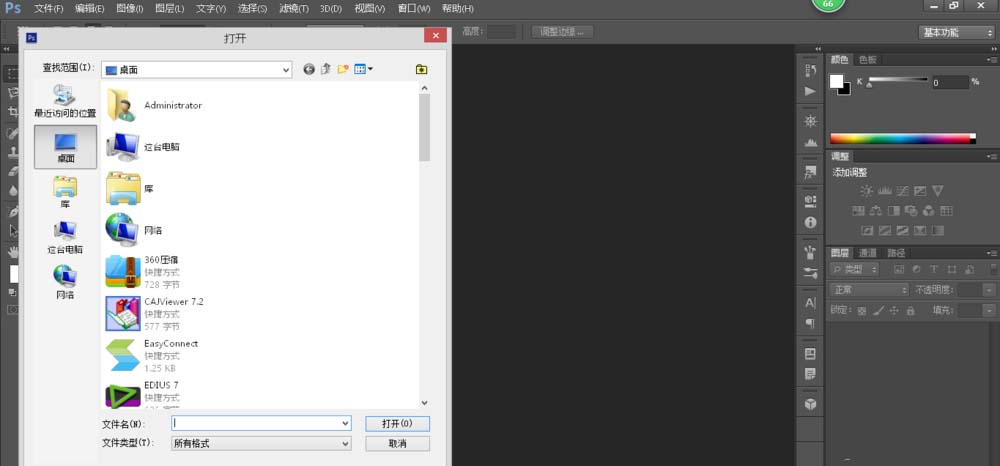Add a Brightness/Contrast adjustment

pos(866,191)
